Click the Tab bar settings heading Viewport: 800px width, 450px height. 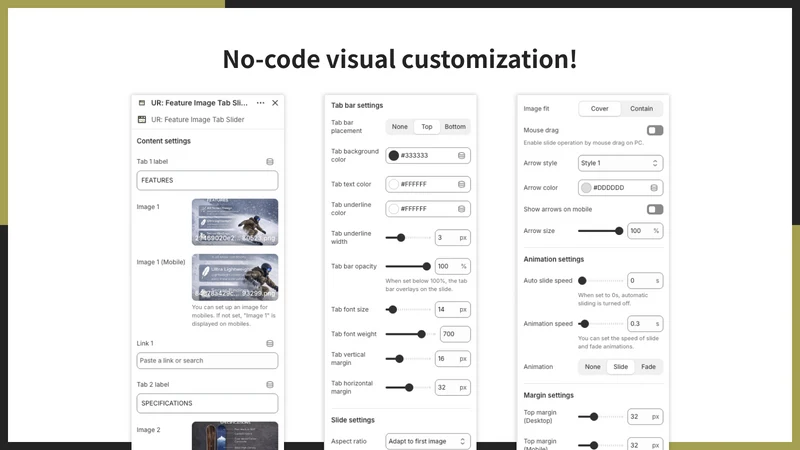pyautogui.click(x=357, y=105)
